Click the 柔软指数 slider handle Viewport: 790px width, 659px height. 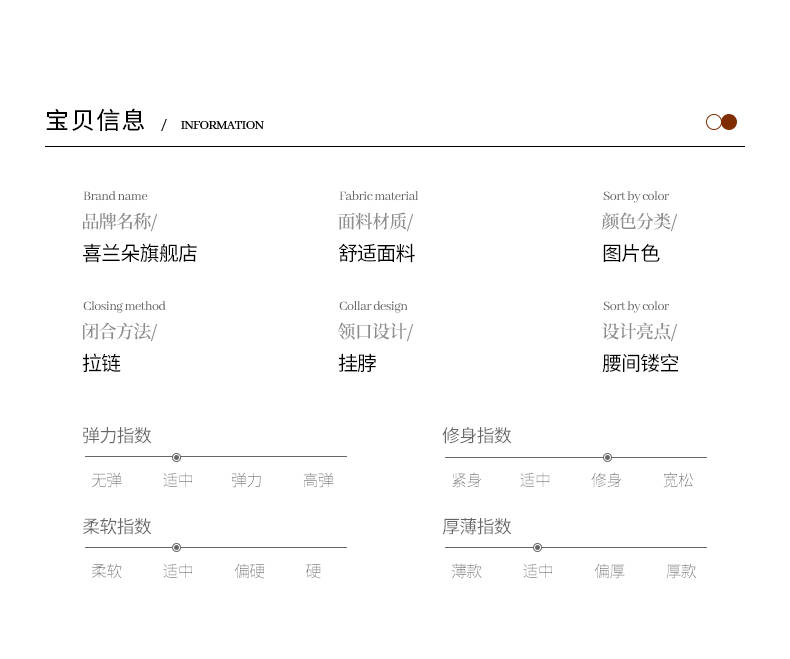pyautogui.click(x=176, y=547)
